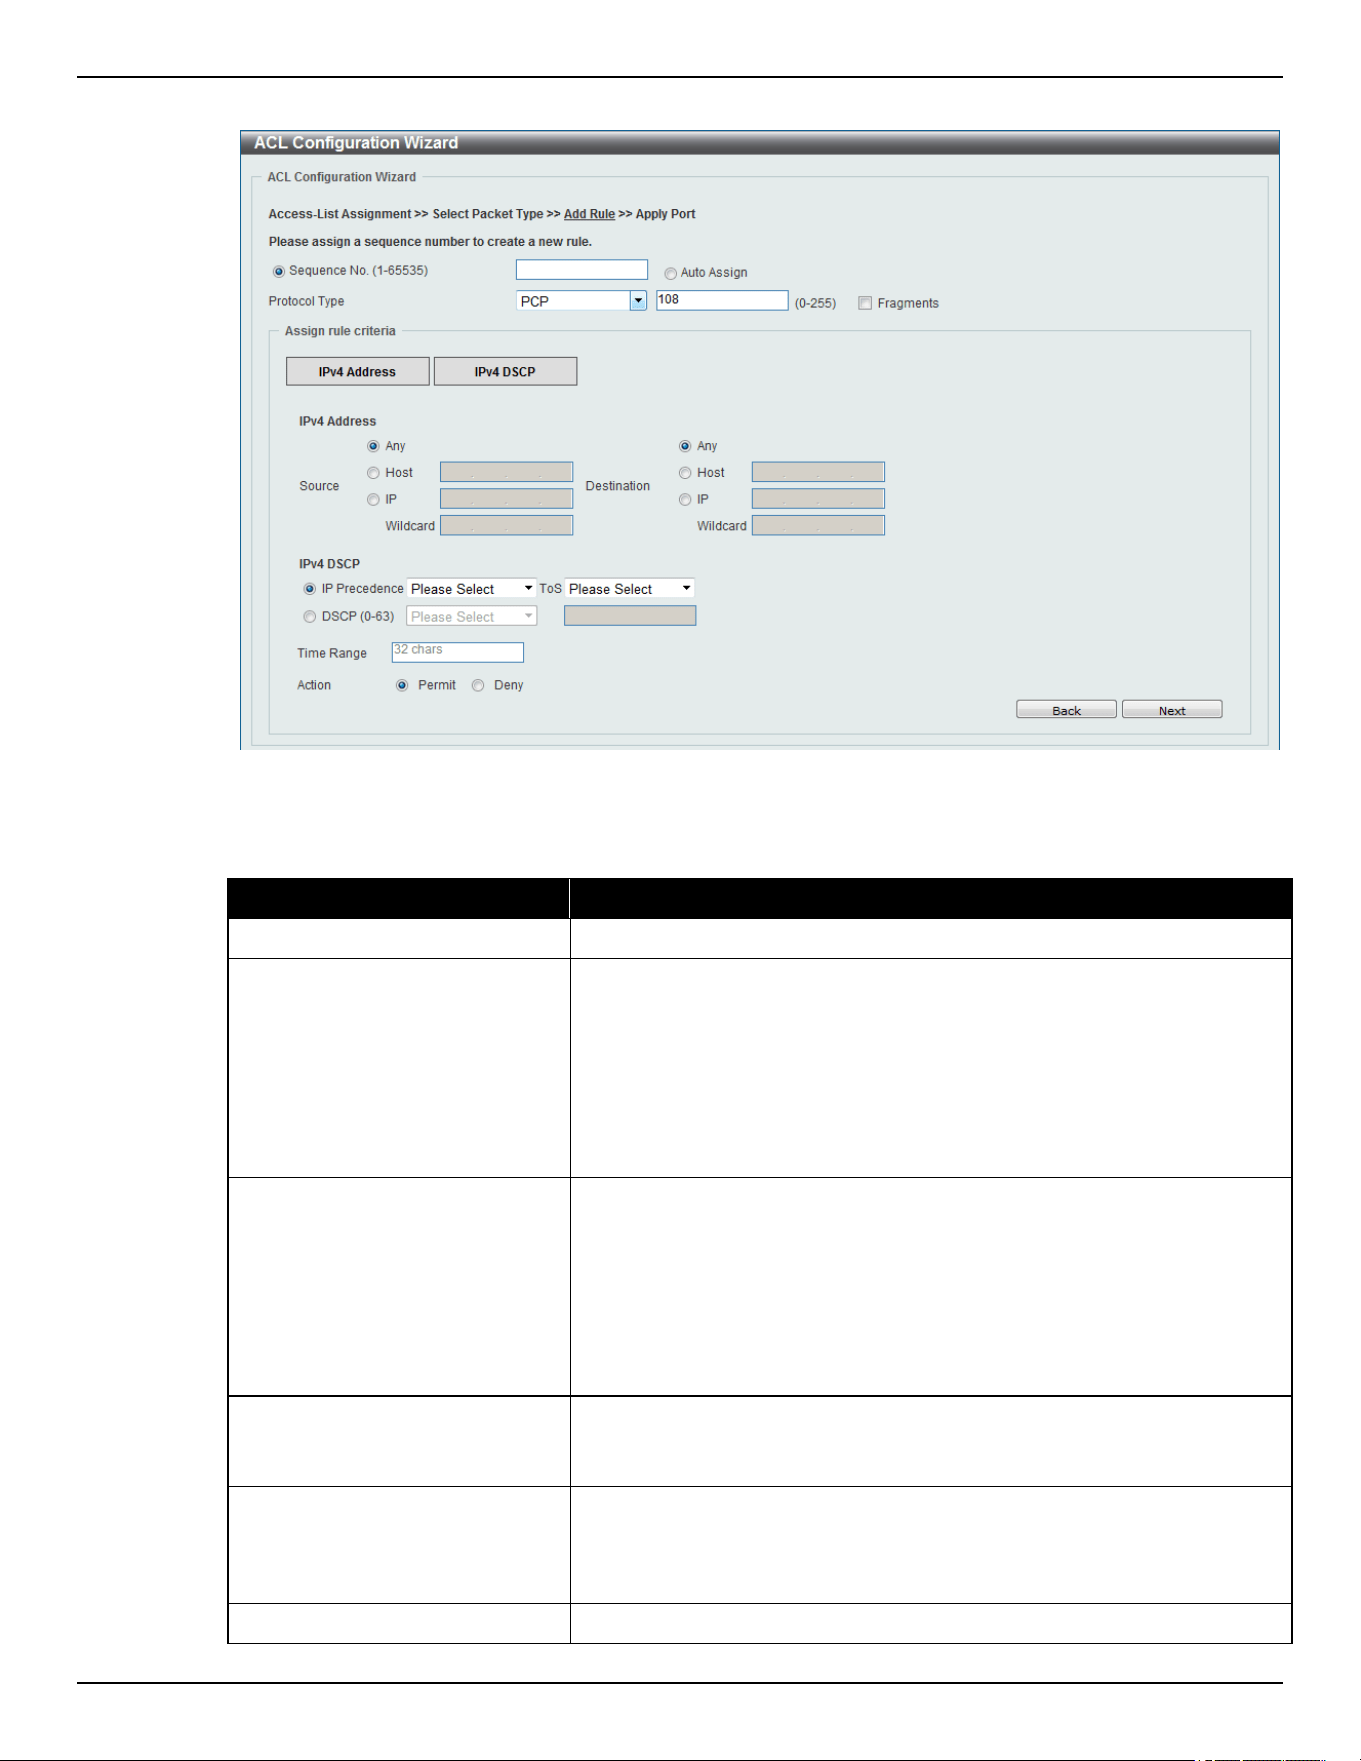
Task: Open the IP Precedence Please Select dropdown
Action: point(471,589)
